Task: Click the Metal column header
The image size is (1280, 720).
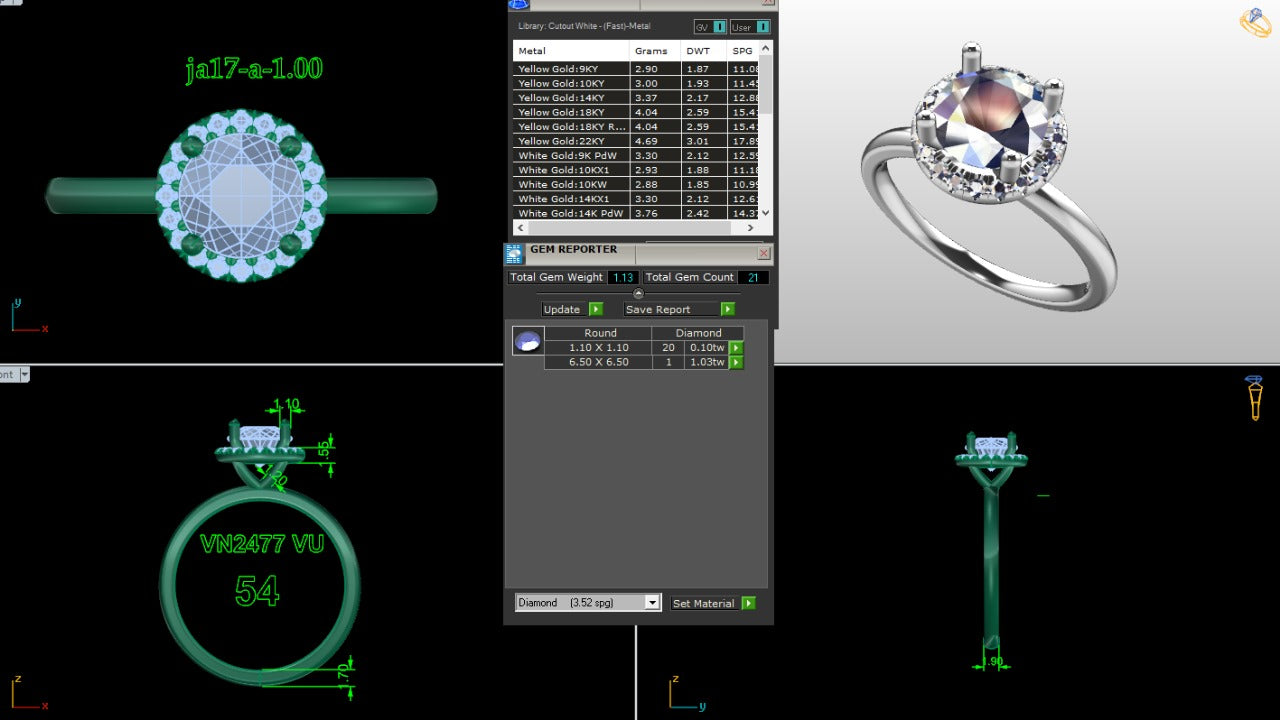Action: [x=571, y=50]
